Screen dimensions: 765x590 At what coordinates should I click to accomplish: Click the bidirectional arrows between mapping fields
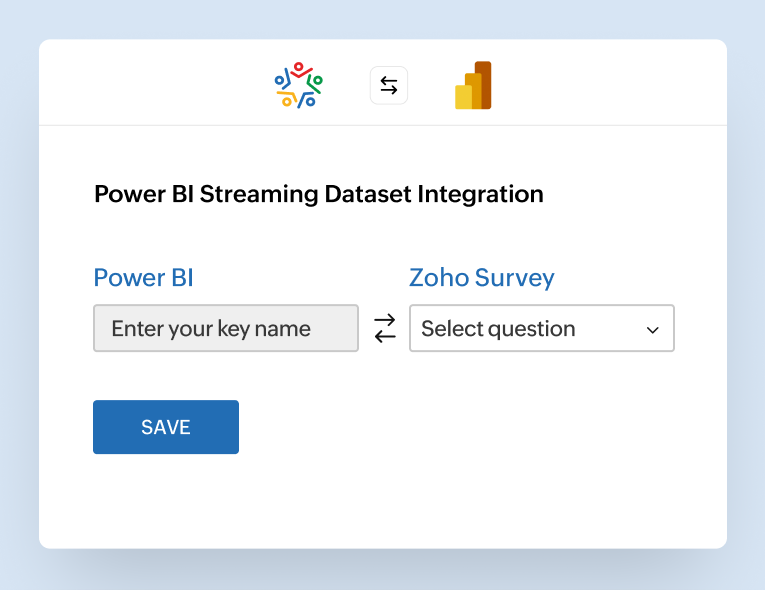coord(385,328)
